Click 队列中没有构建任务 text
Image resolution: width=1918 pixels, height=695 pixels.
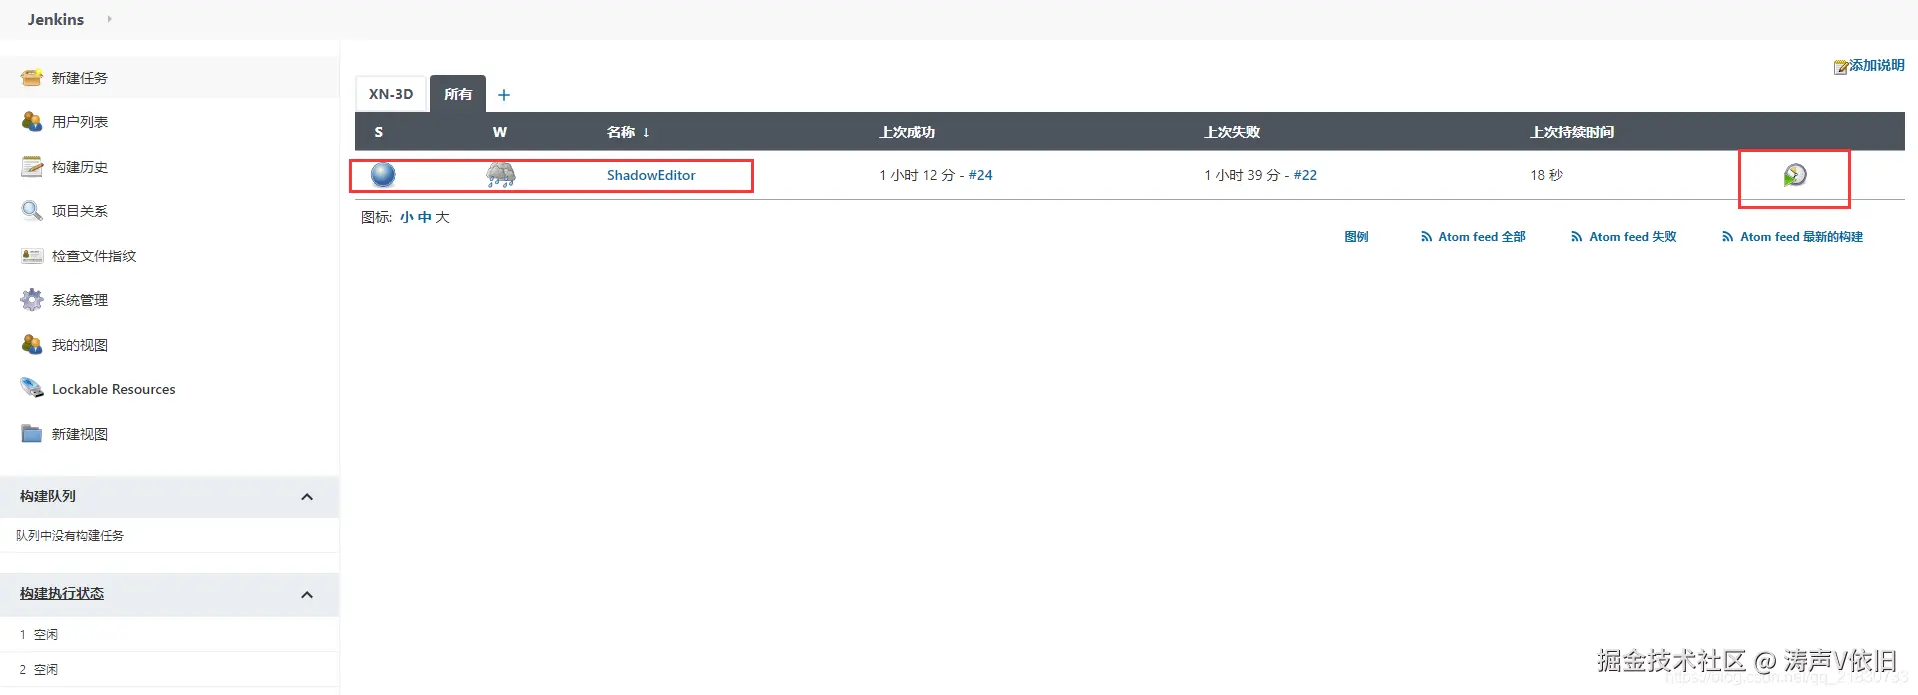pyautogui.click(x=70, y=535)
